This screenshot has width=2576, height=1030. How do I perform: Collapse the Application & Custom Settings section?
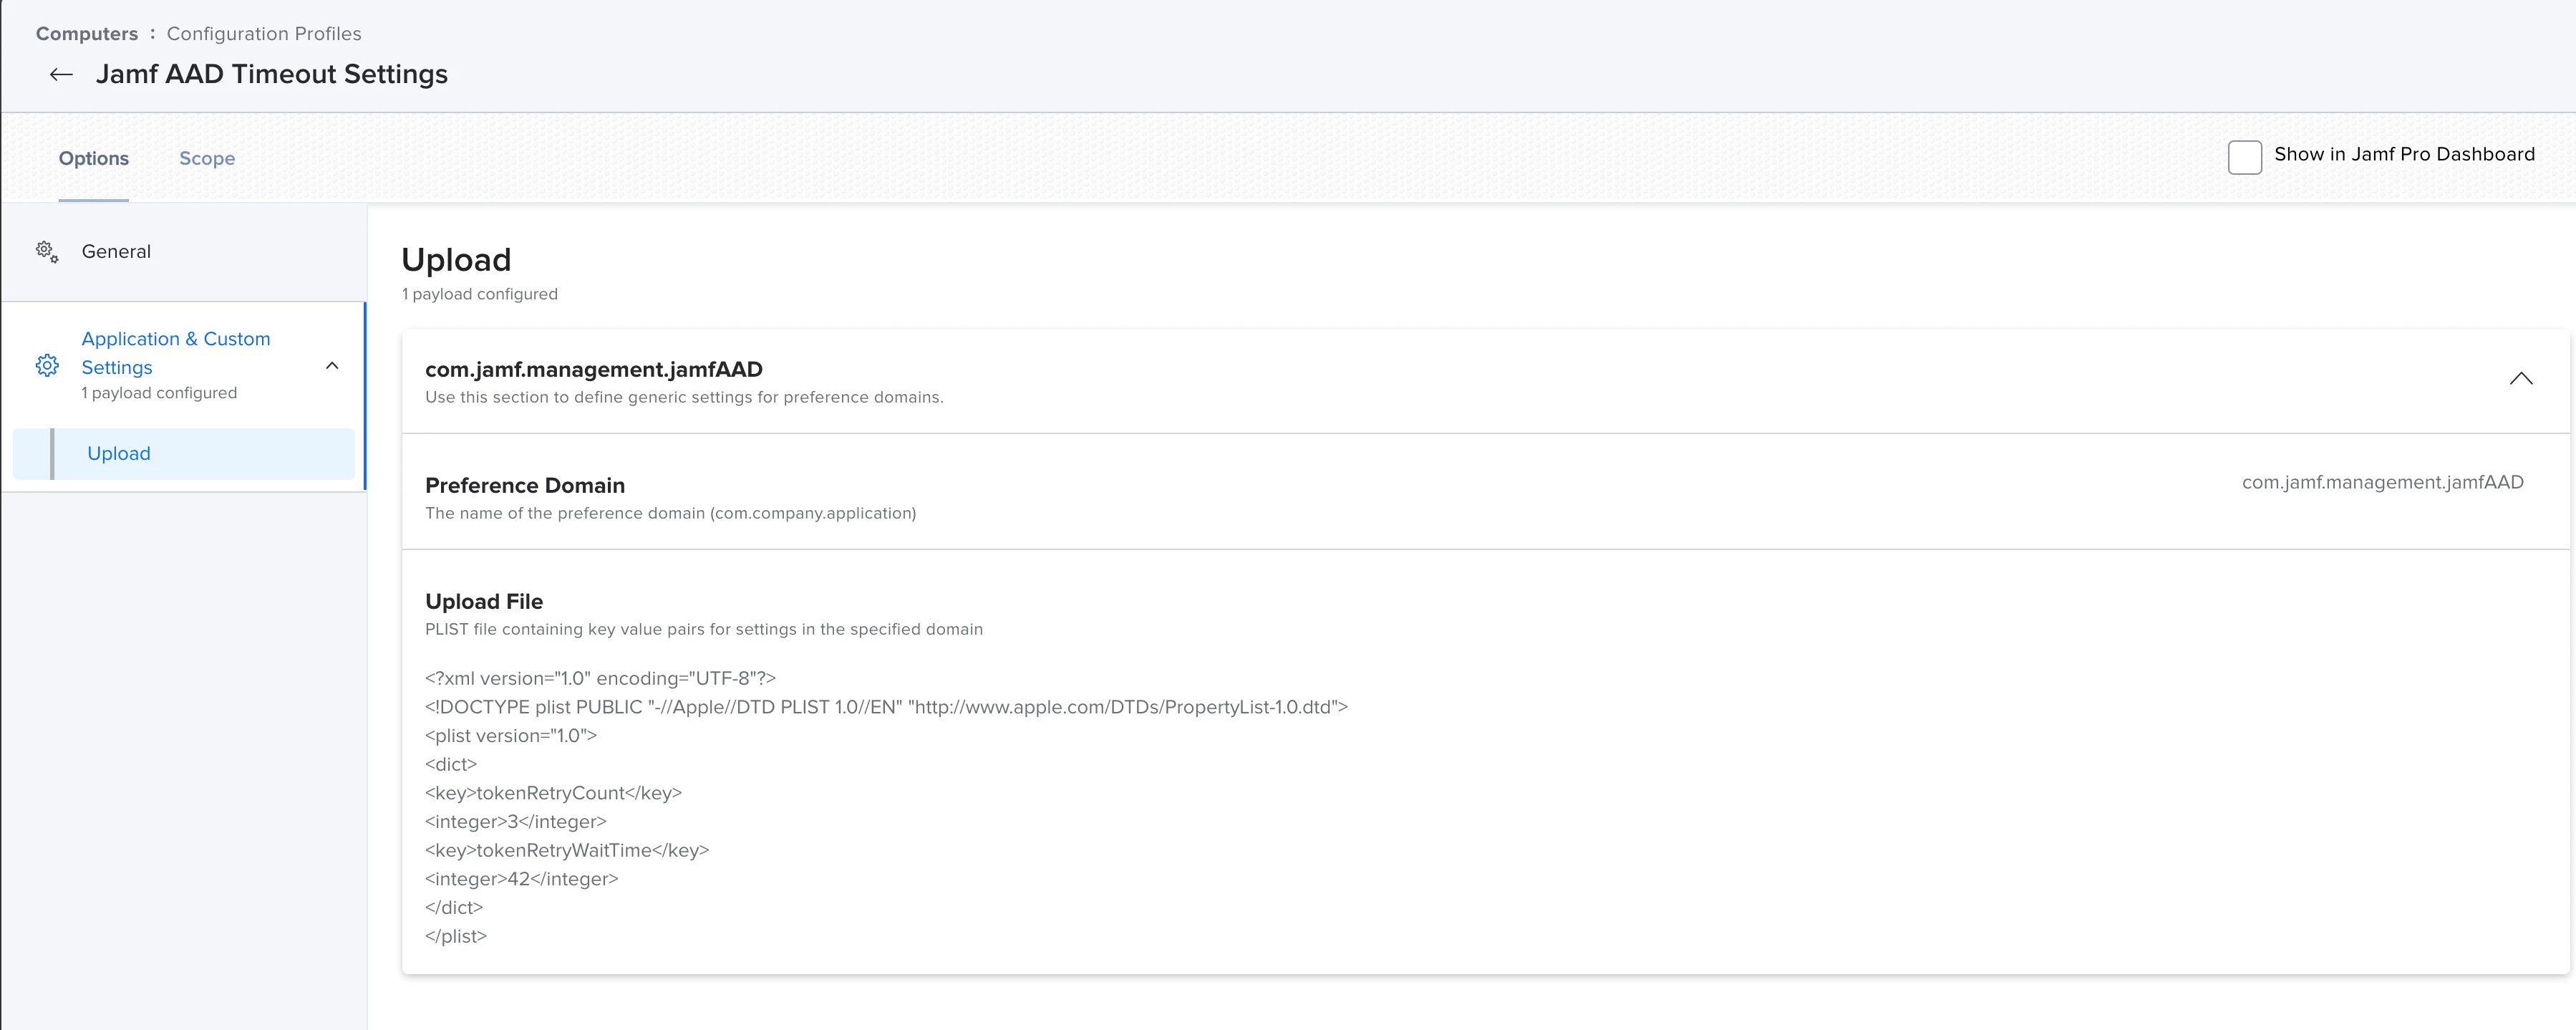pyautogui.click(x=332, y=366)
